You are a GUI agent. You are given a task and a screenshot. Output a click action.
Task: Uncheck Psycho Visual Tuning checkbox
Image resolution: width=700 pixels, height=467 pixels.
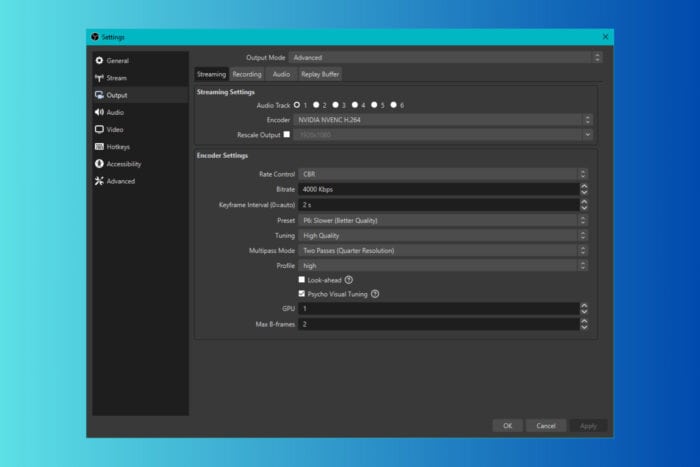point(302,293)
